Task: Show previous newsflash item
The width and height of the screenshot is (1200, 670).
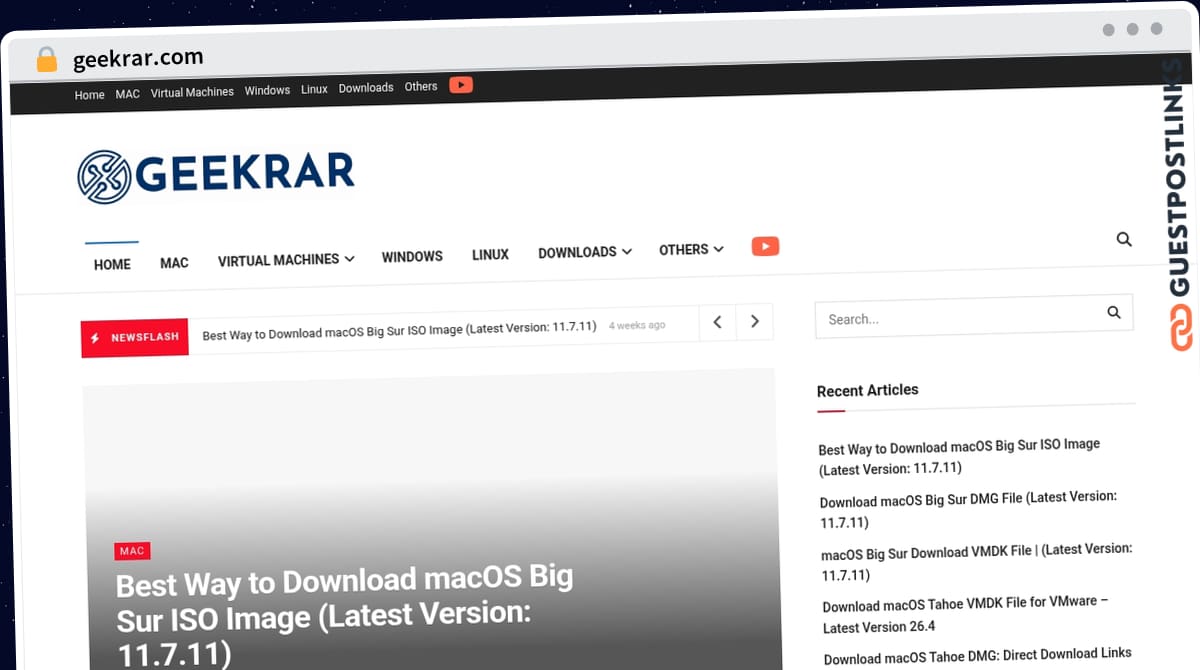Action: point(717,322)
